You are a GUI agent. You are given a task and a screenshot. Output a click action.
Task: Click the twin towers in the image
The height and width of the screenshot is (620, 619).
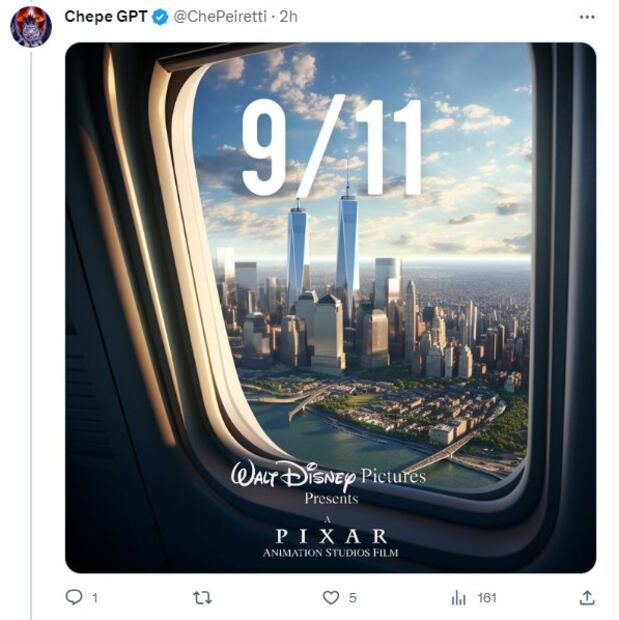322,248
